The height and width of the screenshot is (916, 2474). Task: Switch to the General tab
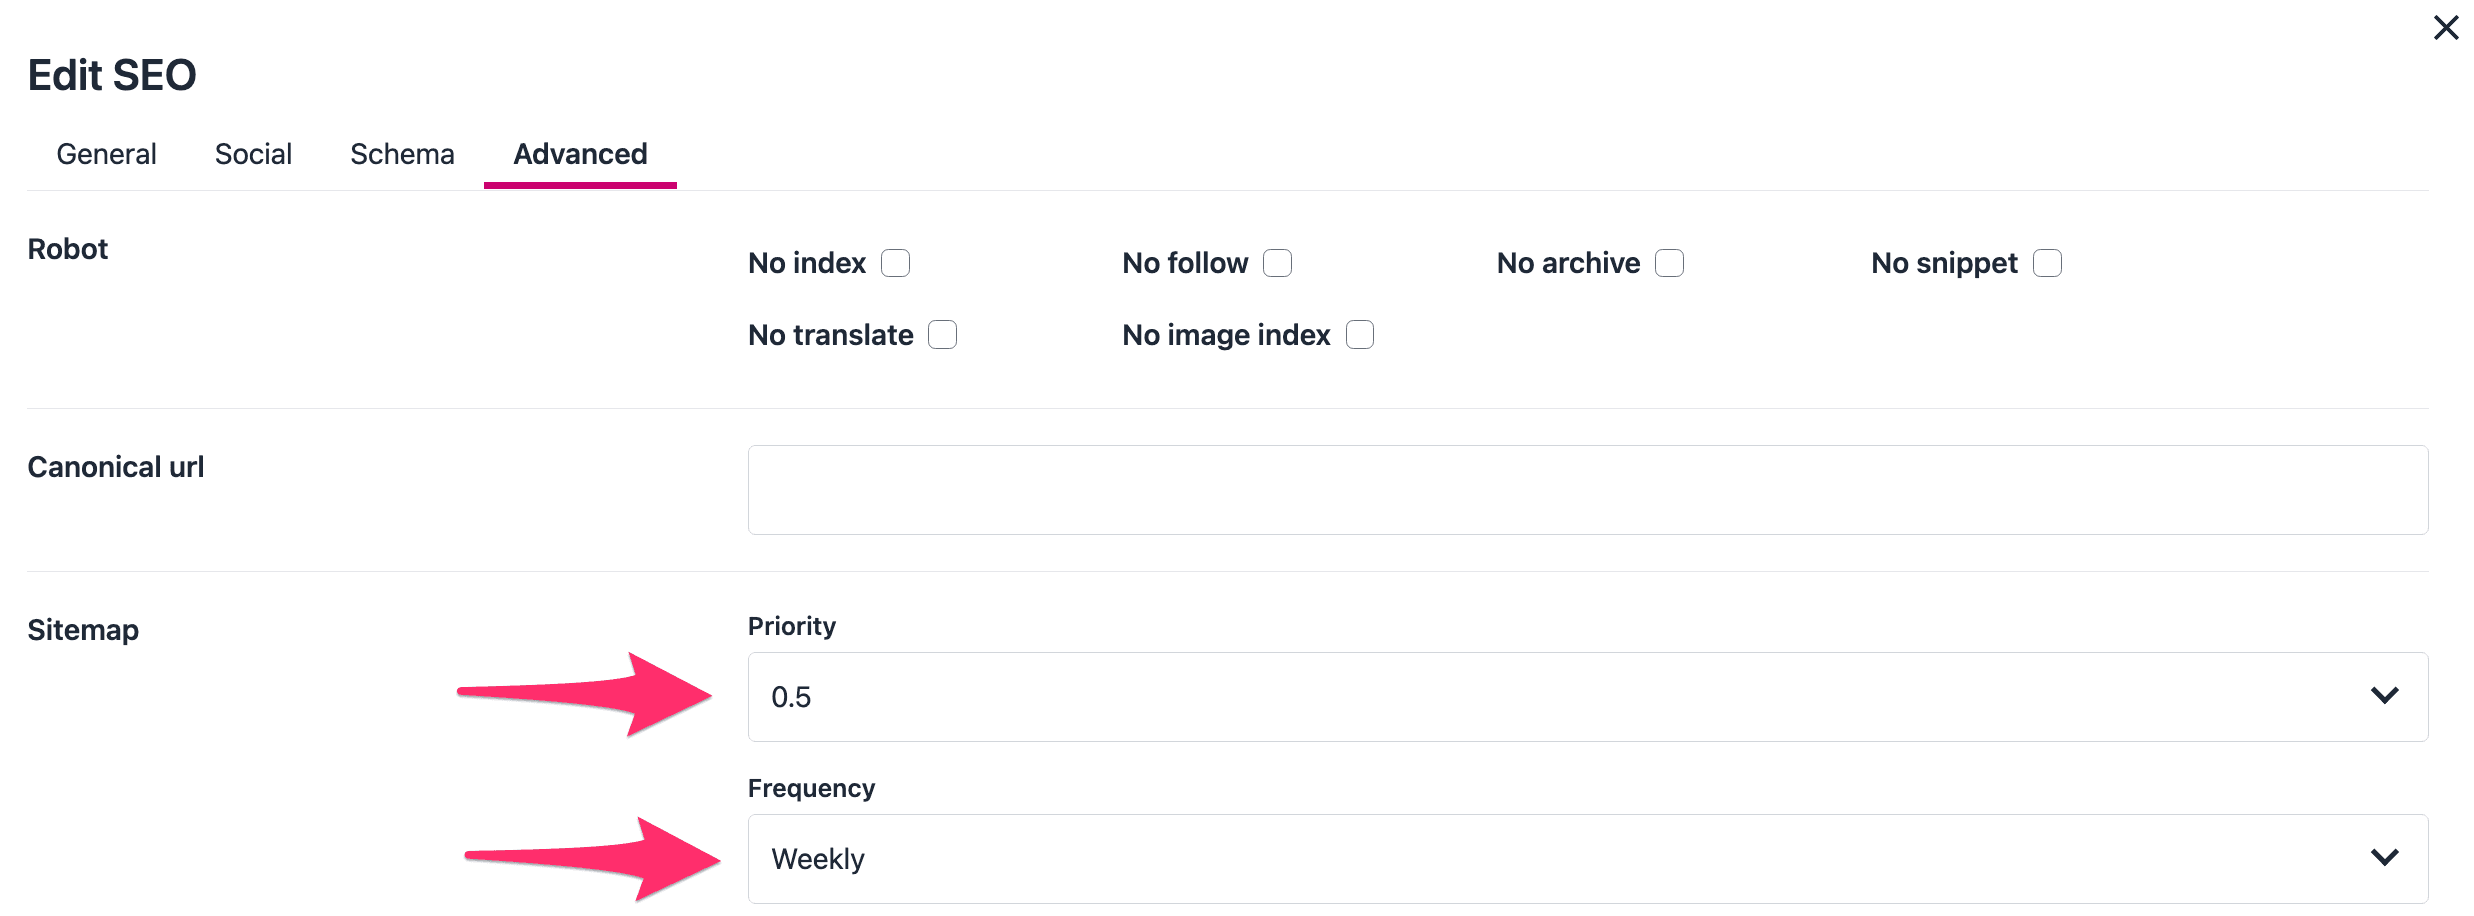pyautogui.click(x=106, y=154)
